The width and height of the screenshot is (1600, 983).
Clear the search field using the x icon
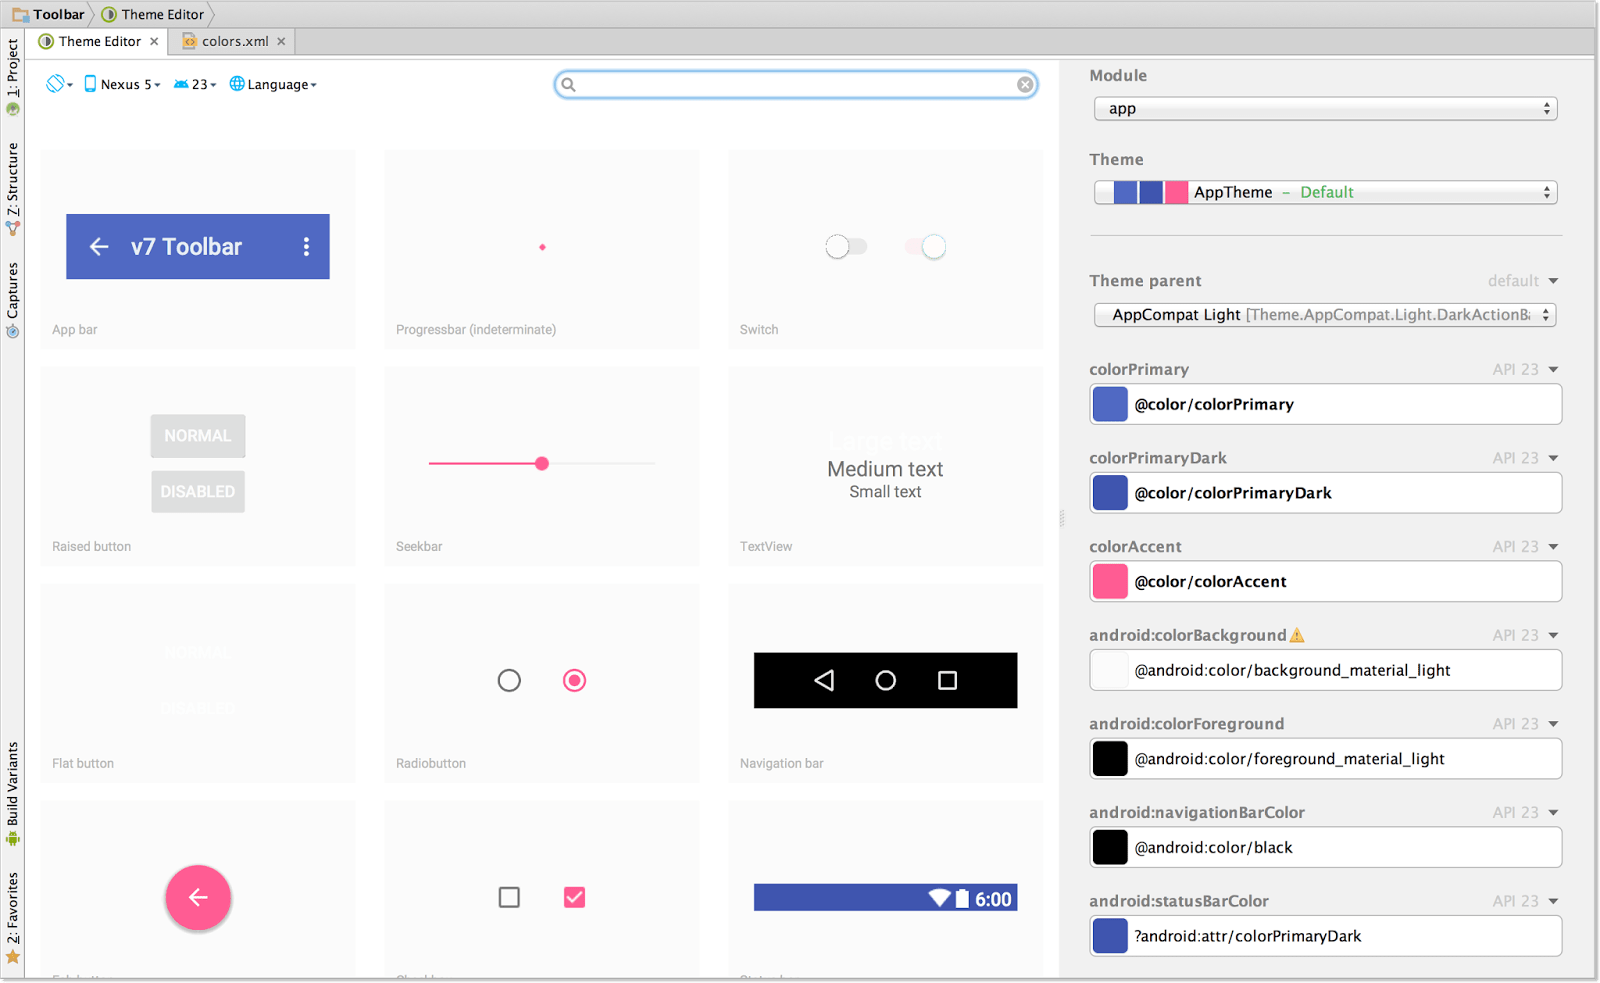[1025, 84]
